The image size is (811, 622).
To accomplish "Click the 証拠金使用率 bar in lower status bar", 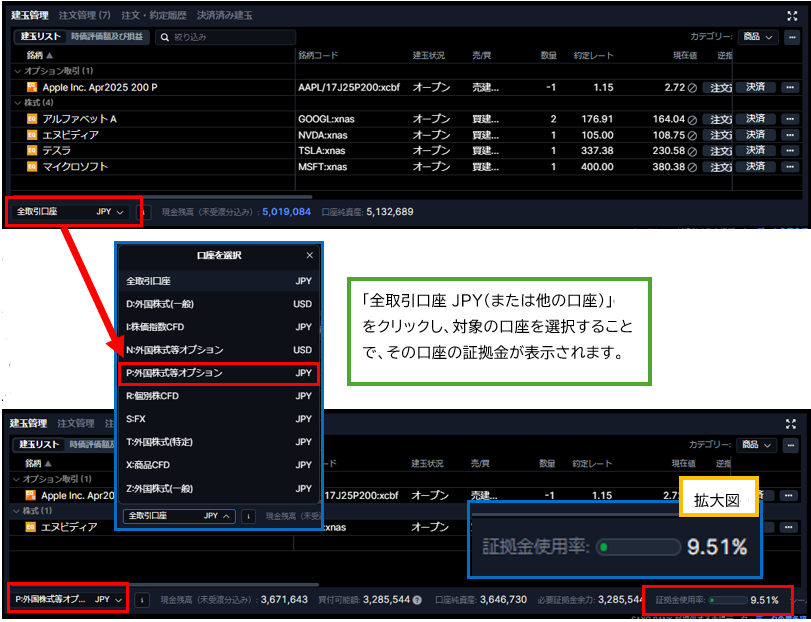I will click(x=728, y=600).
